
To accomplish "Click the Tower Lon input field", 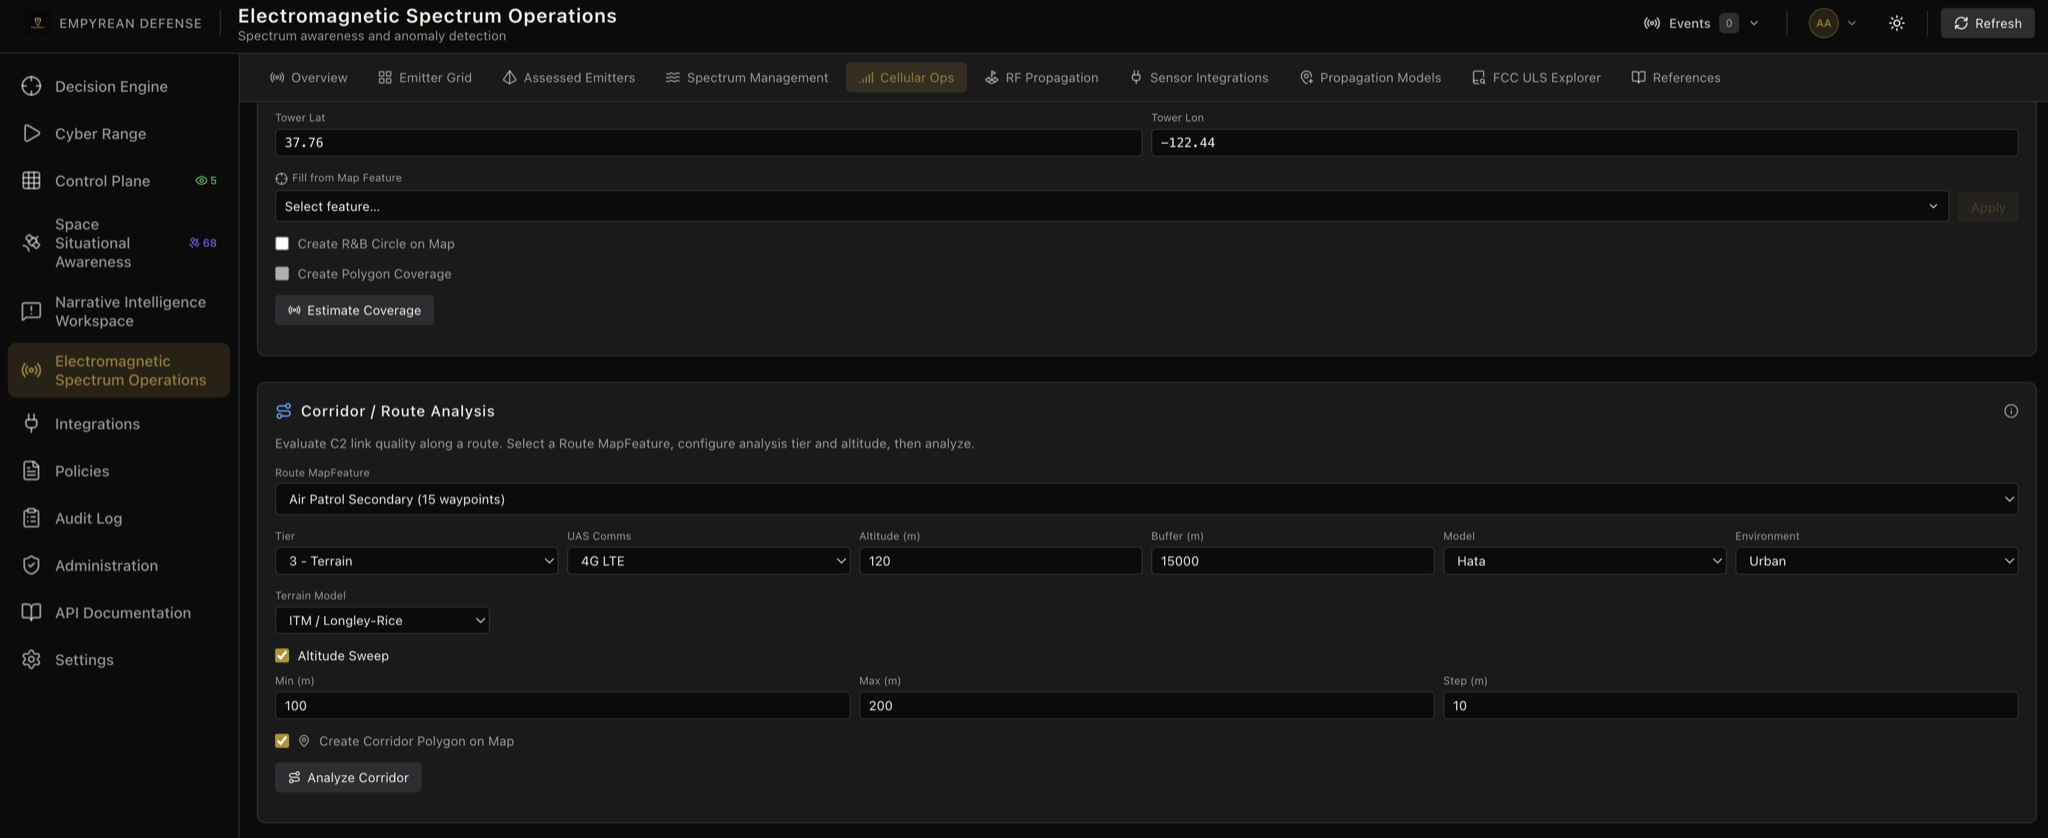I will point(1584,142).
